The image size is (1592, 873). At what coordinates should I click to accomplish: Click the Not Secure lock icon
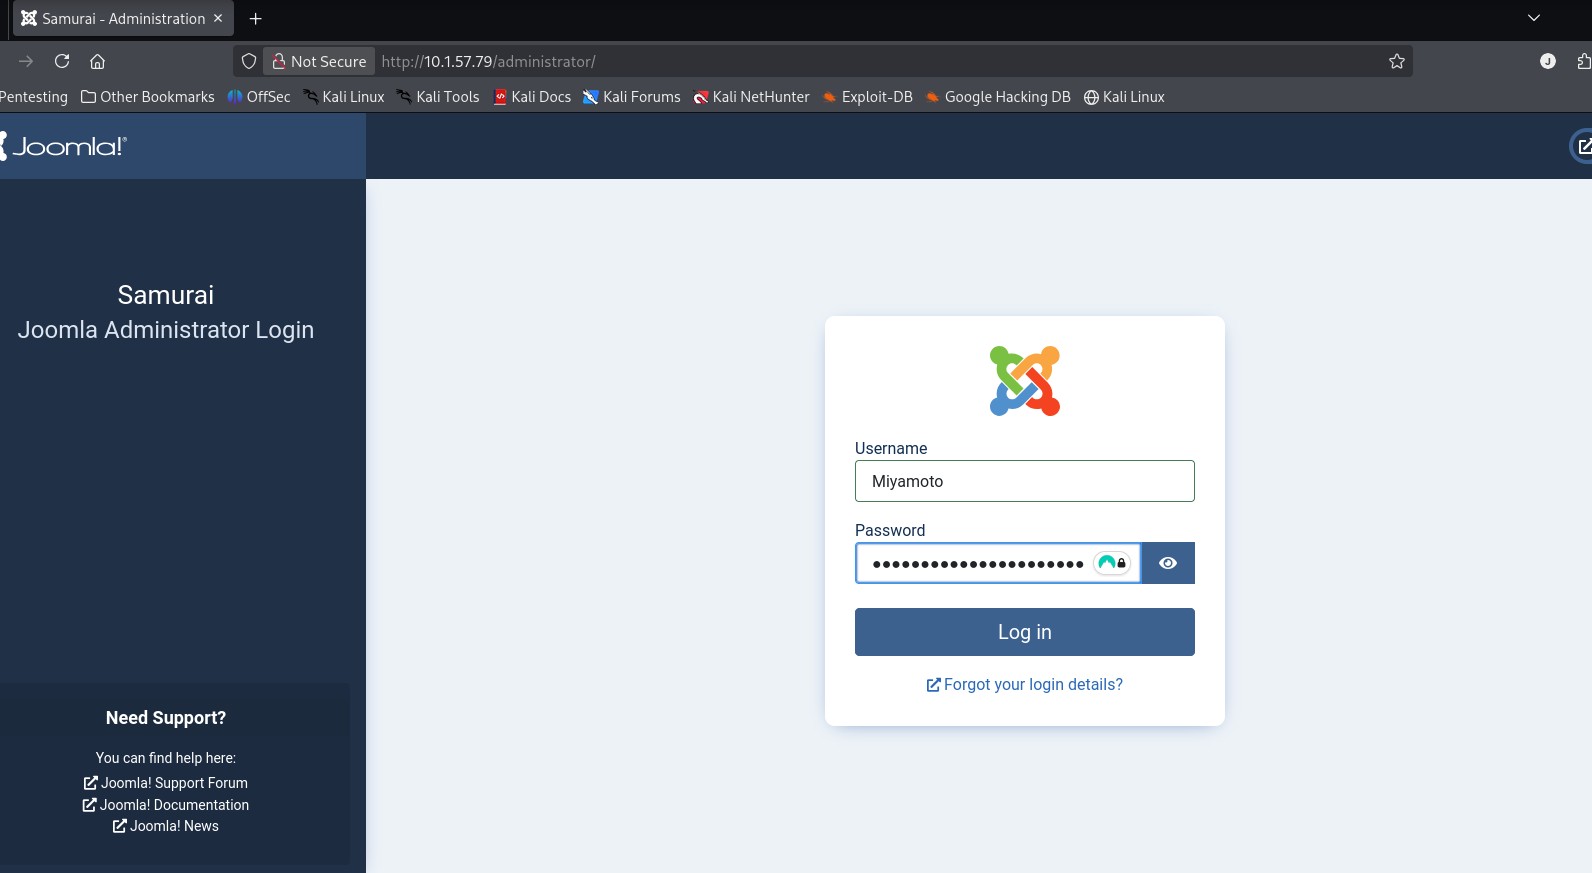click(280, 61)
